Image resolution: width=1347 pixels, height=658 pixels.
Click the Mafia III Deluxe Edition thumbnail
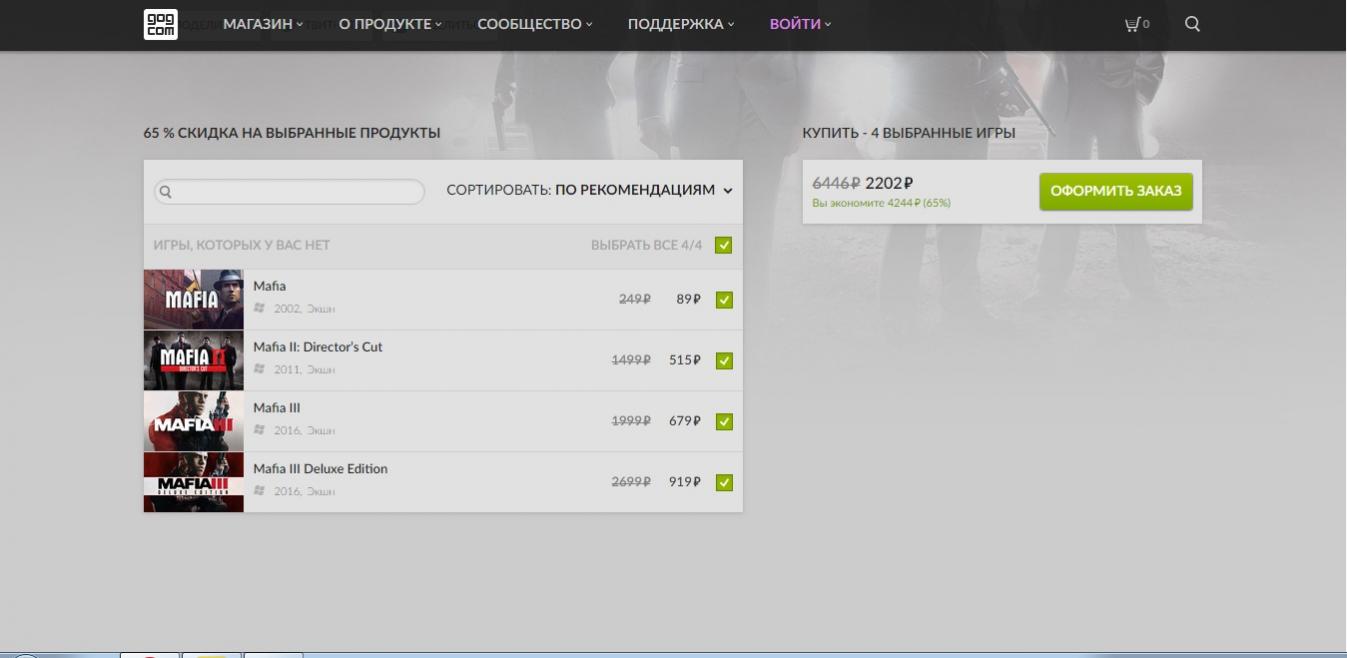[x=194, y=482]
